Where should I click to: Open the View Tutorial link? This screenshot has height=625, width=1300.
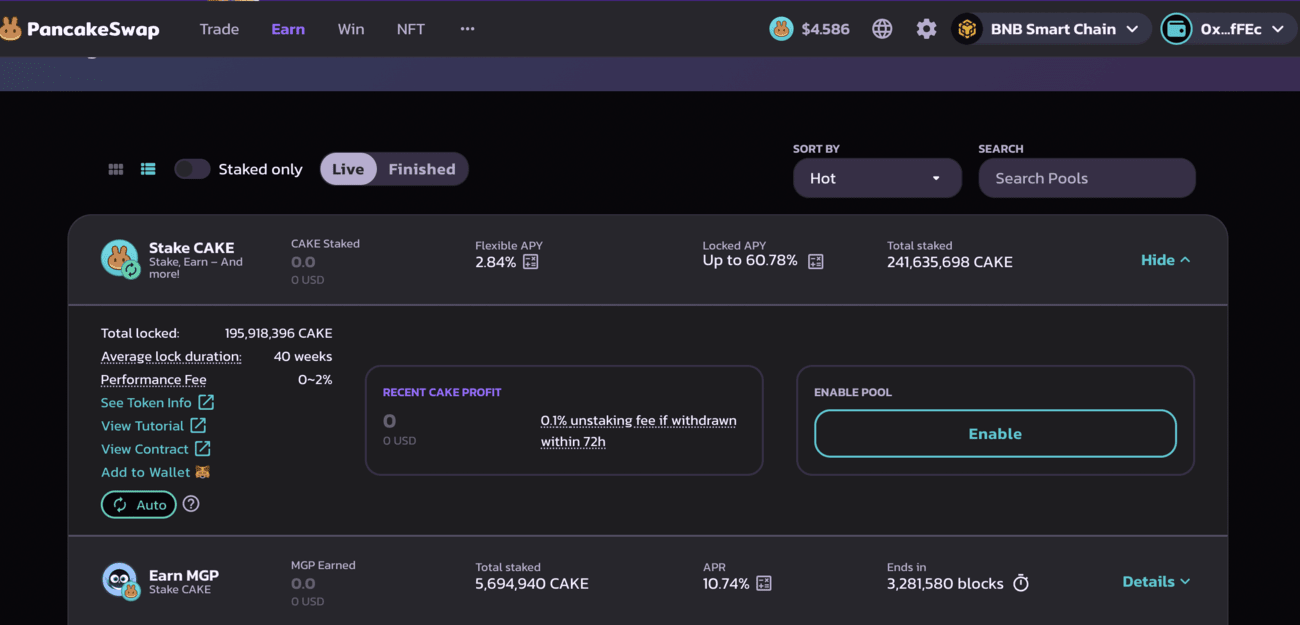tap(143, 426)
